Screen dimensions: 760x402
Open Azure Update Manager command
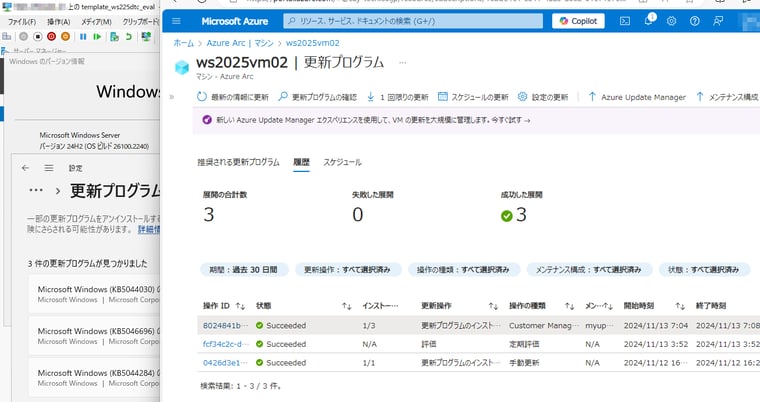point(637,97)
